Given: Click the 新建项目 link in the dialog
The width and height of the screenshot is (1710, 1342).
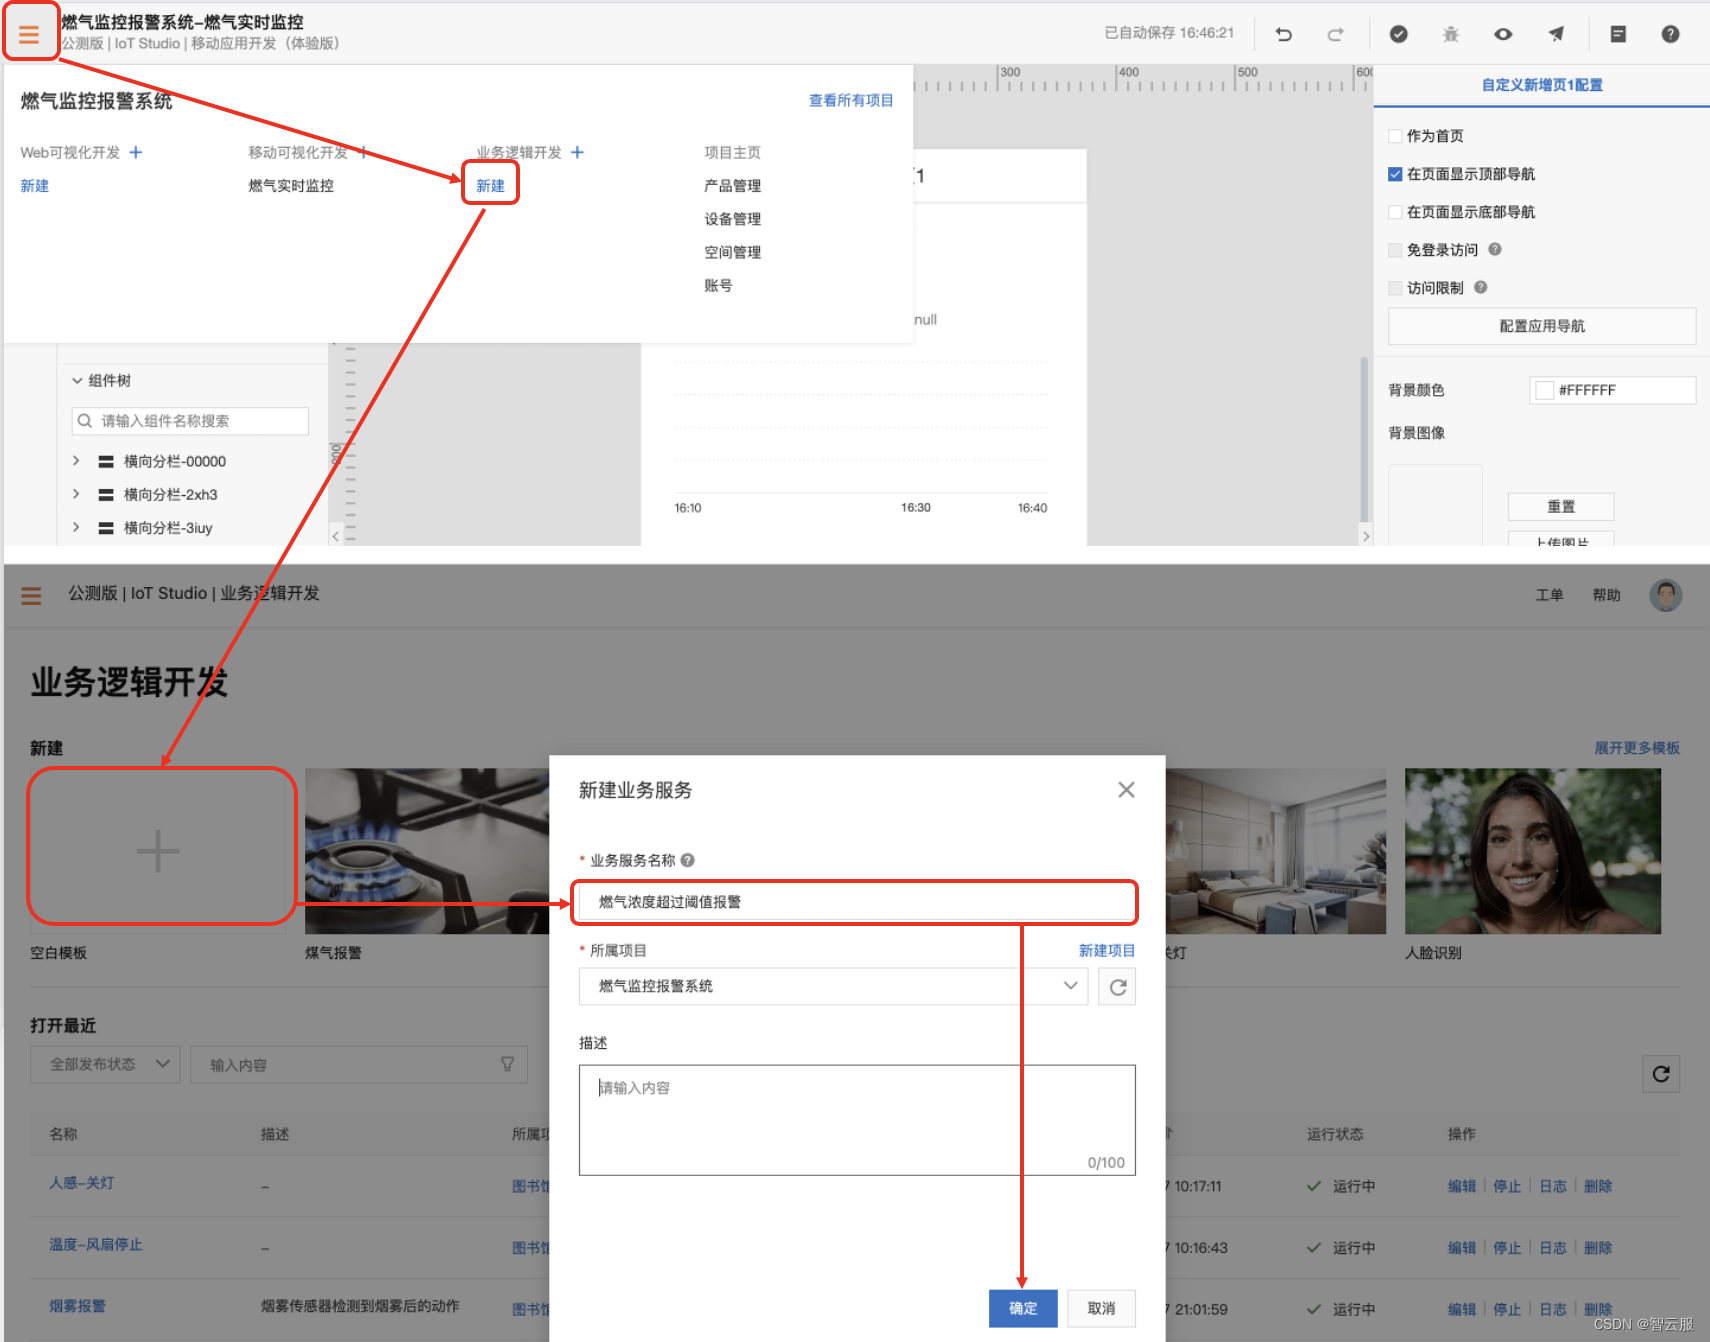Looking at the screenshot, I should coord(1106,950).
